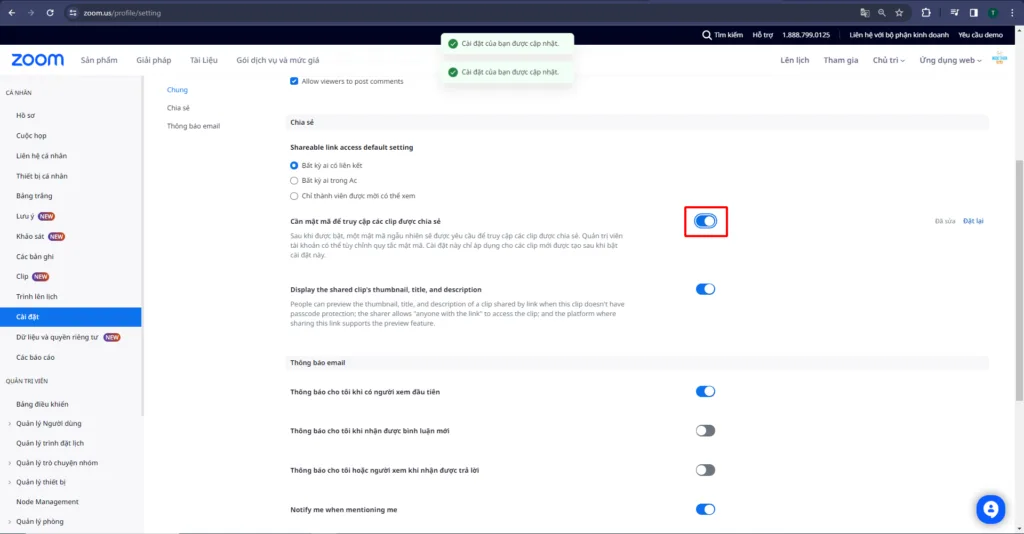Open the browser extensions puzzle icon

[x=926, y=13]
